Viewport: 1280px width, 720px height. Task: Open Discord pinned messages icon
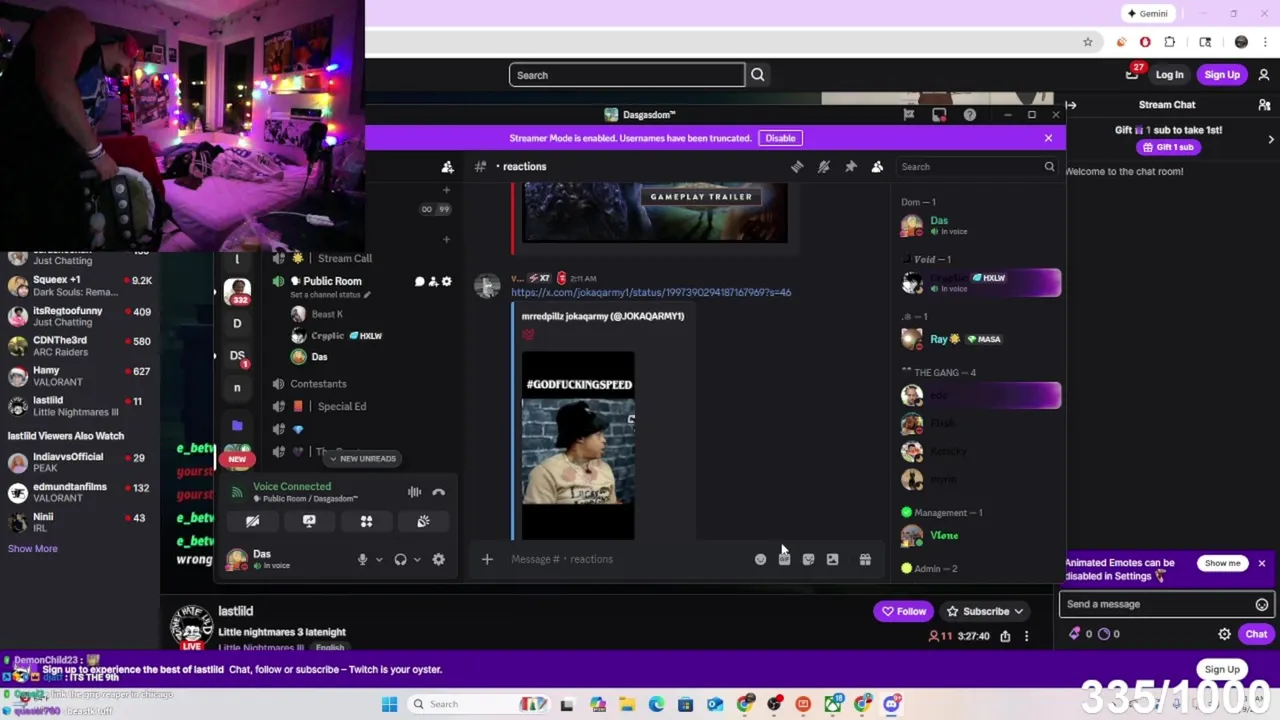pos(851,167)
